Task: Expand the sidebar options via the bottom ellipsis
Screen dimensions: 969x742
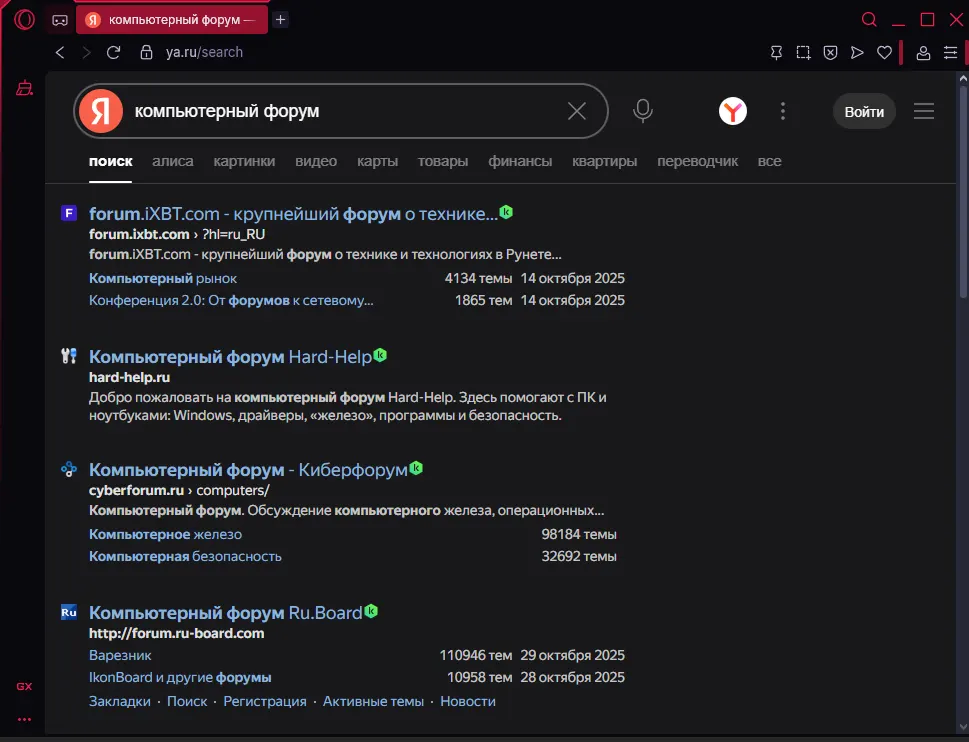Action: pos(24,718)
